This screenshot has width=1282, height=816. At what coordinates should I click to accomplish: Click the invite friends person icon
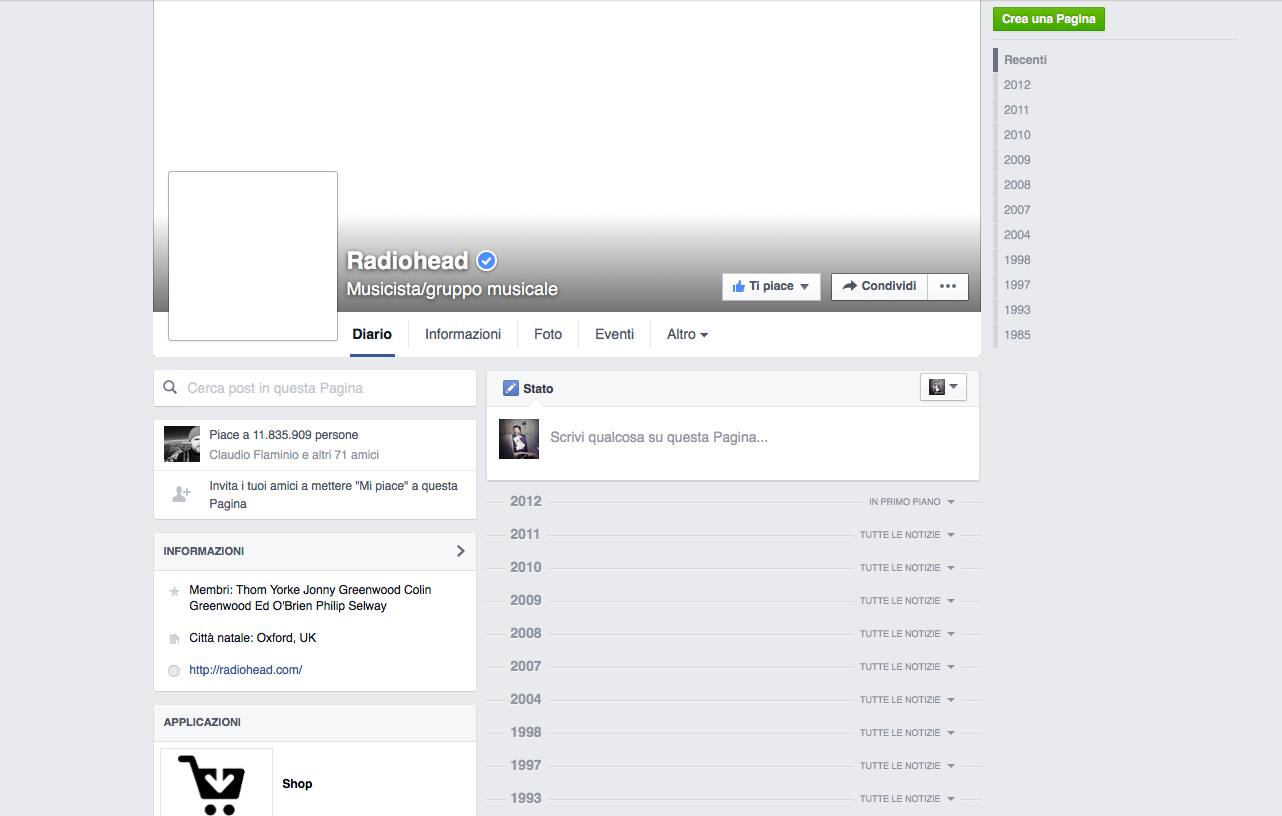[x=181, y=494]
